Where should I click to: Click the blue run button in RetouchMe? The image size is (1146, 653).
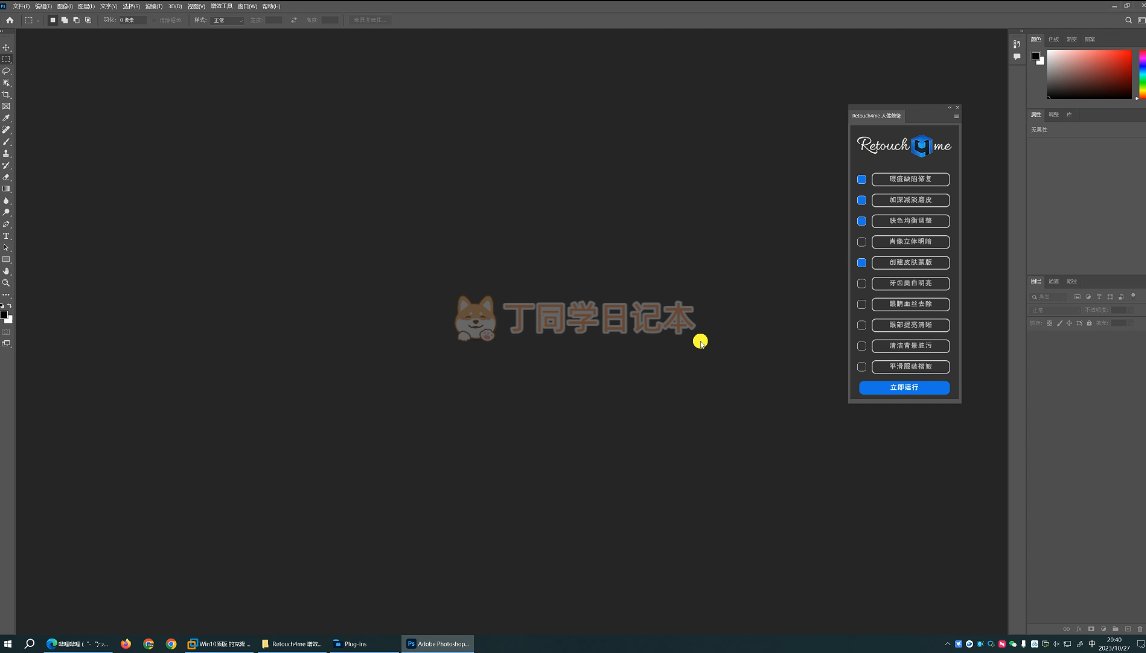coord(904,388)
